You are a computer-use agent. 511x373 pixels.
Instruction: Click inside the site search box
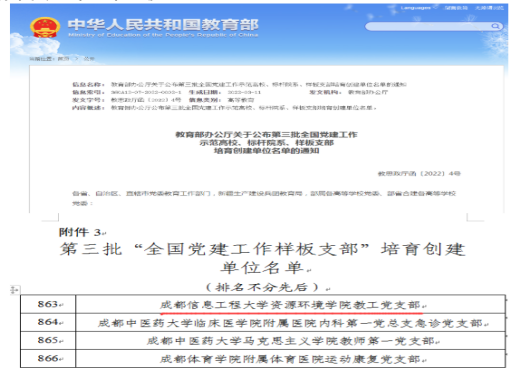pos(428,26)
